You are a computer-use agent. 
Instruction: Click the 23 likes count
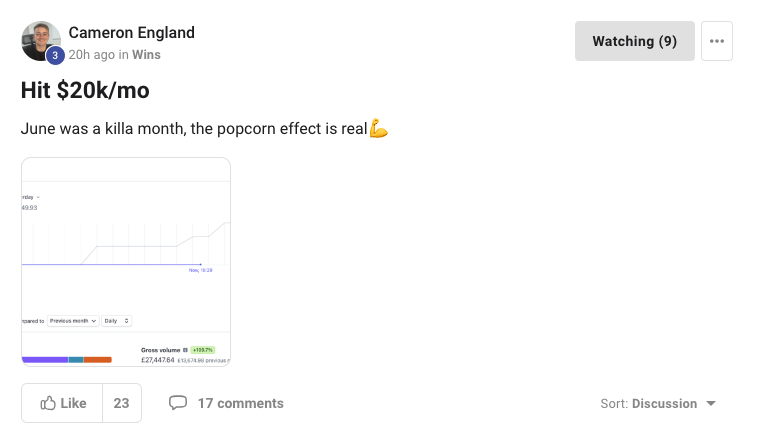coord(121,403)
